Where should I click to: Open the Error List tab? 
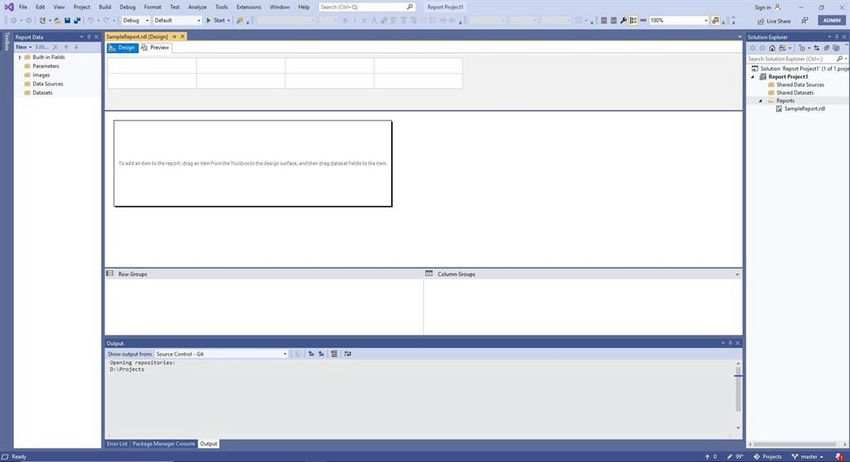coord(117,444)
